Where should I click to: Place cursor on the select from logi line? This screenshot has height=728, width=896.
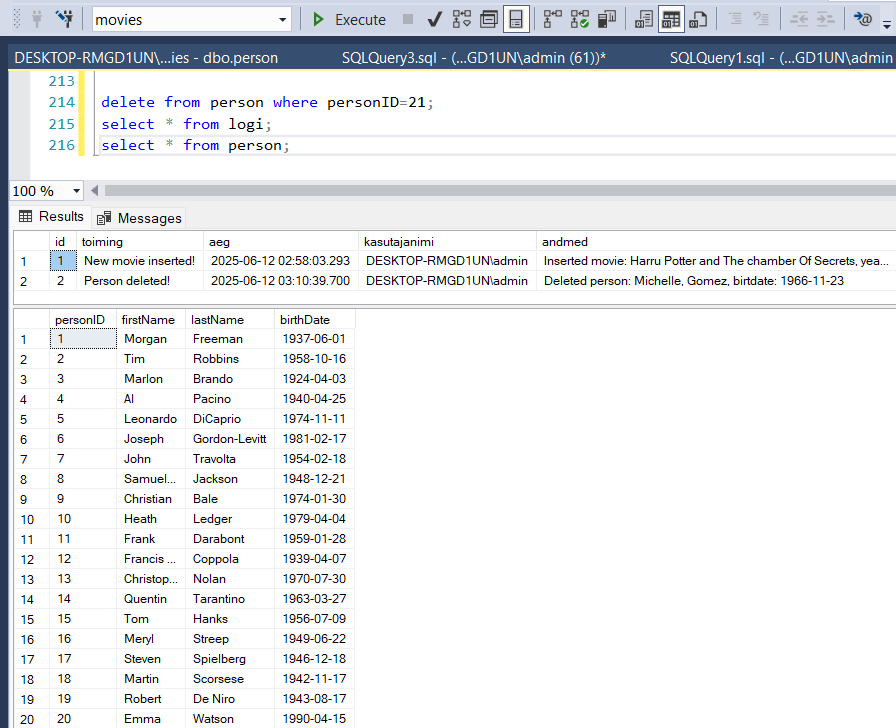tap(186, 124)
